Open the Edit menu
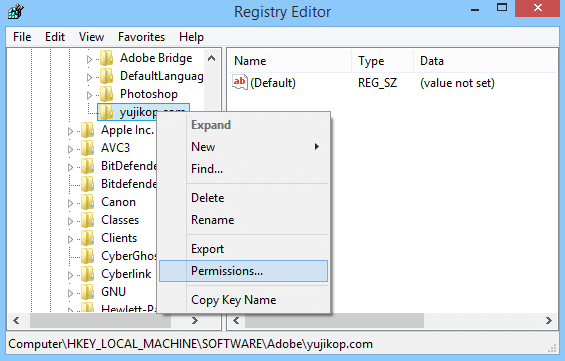 pyautogui.click(x=55, y=37)
